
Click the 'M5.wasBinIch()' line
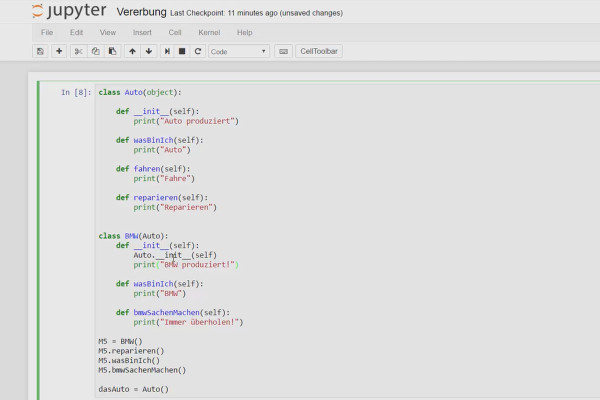(129, 360)
